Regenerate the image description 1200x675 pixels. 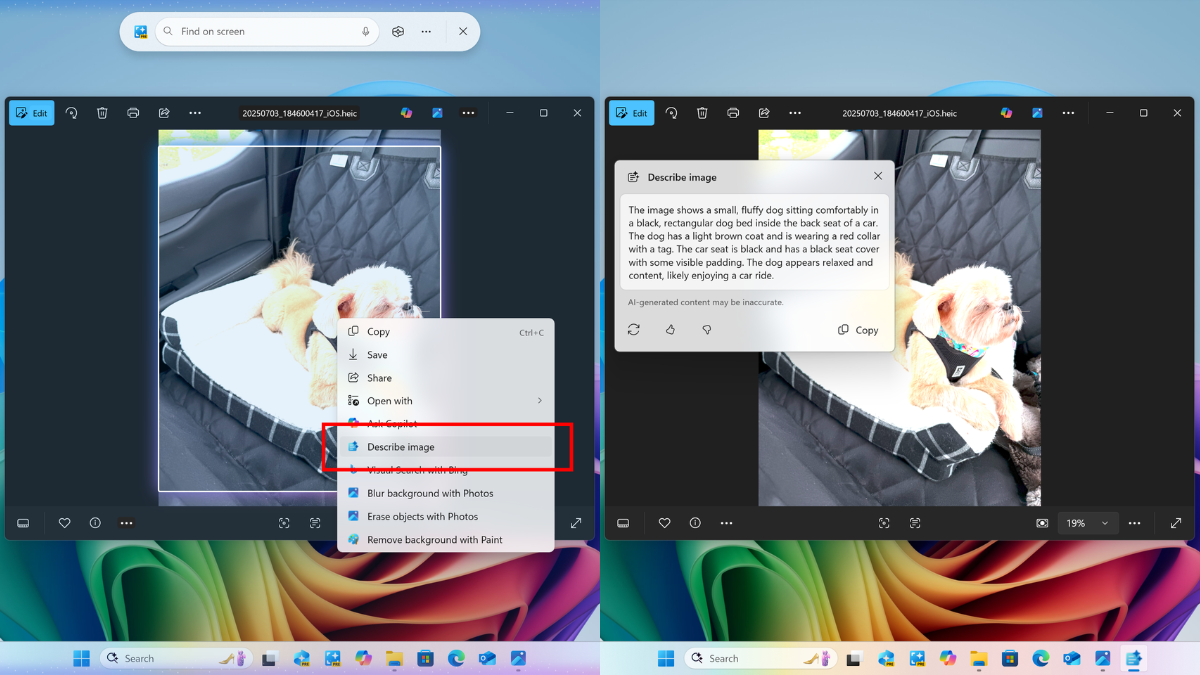634,330
